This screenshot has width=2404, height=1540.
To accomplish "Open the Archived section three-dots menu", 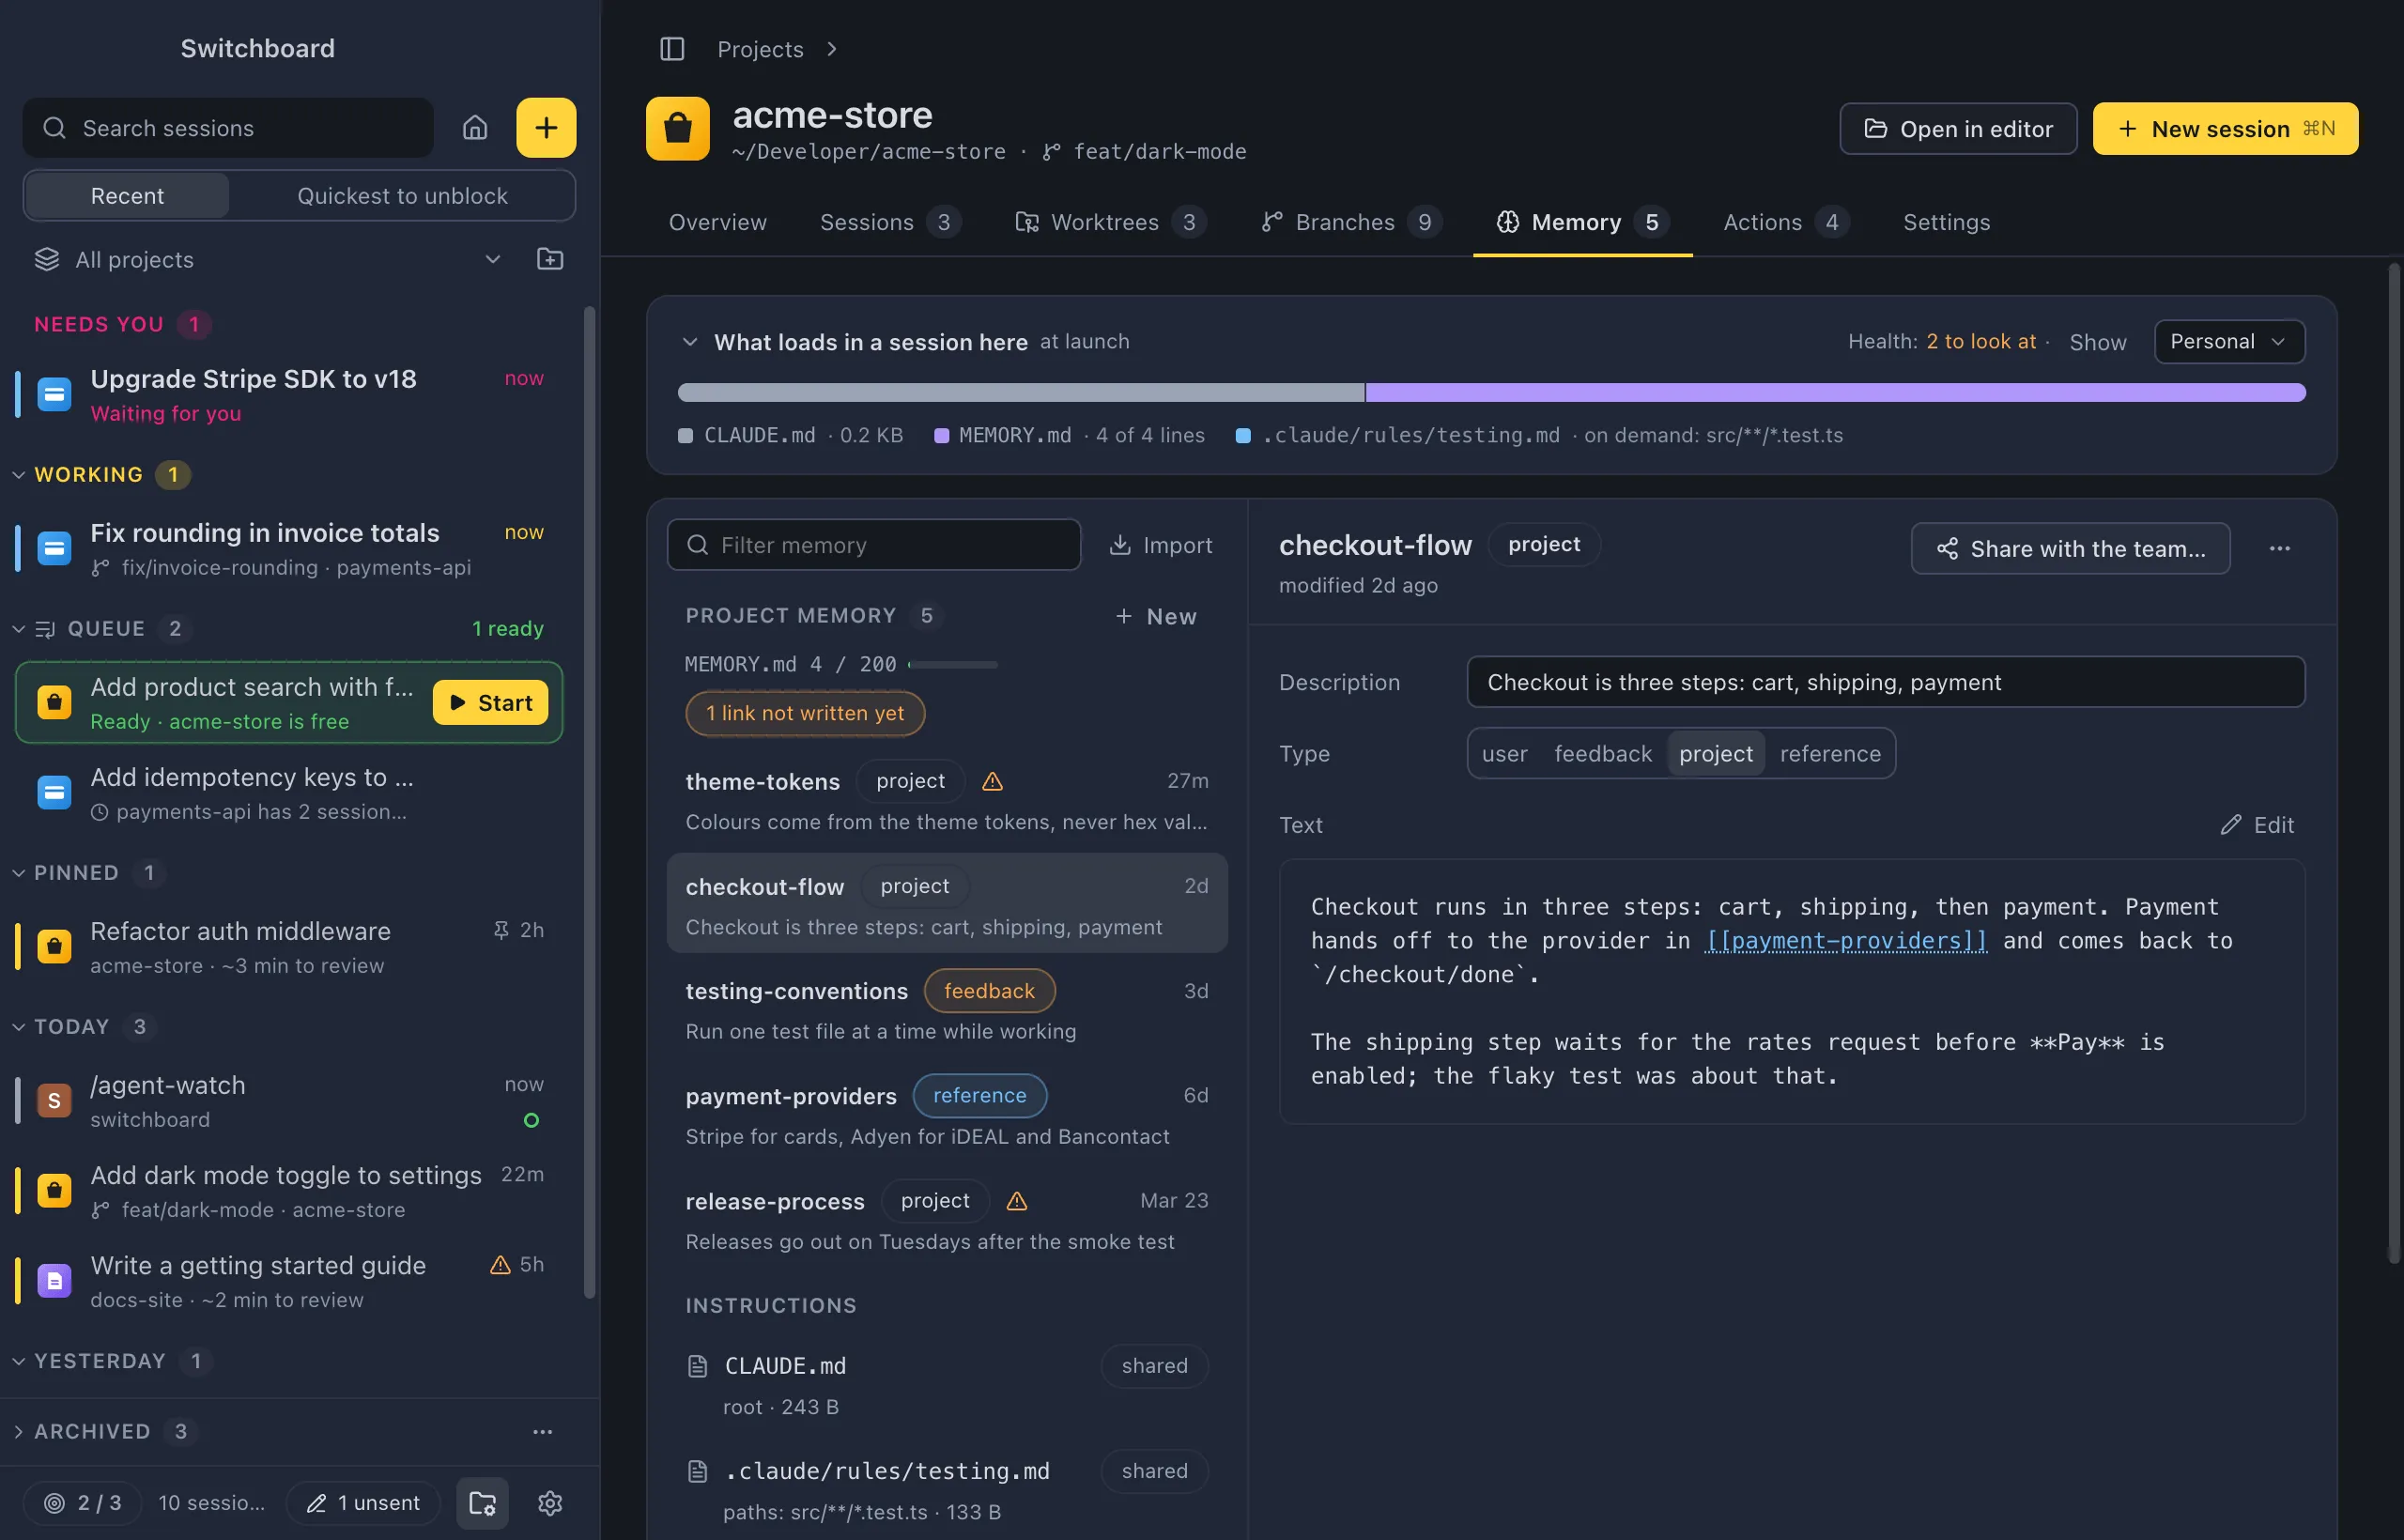I will [542, 1432].
